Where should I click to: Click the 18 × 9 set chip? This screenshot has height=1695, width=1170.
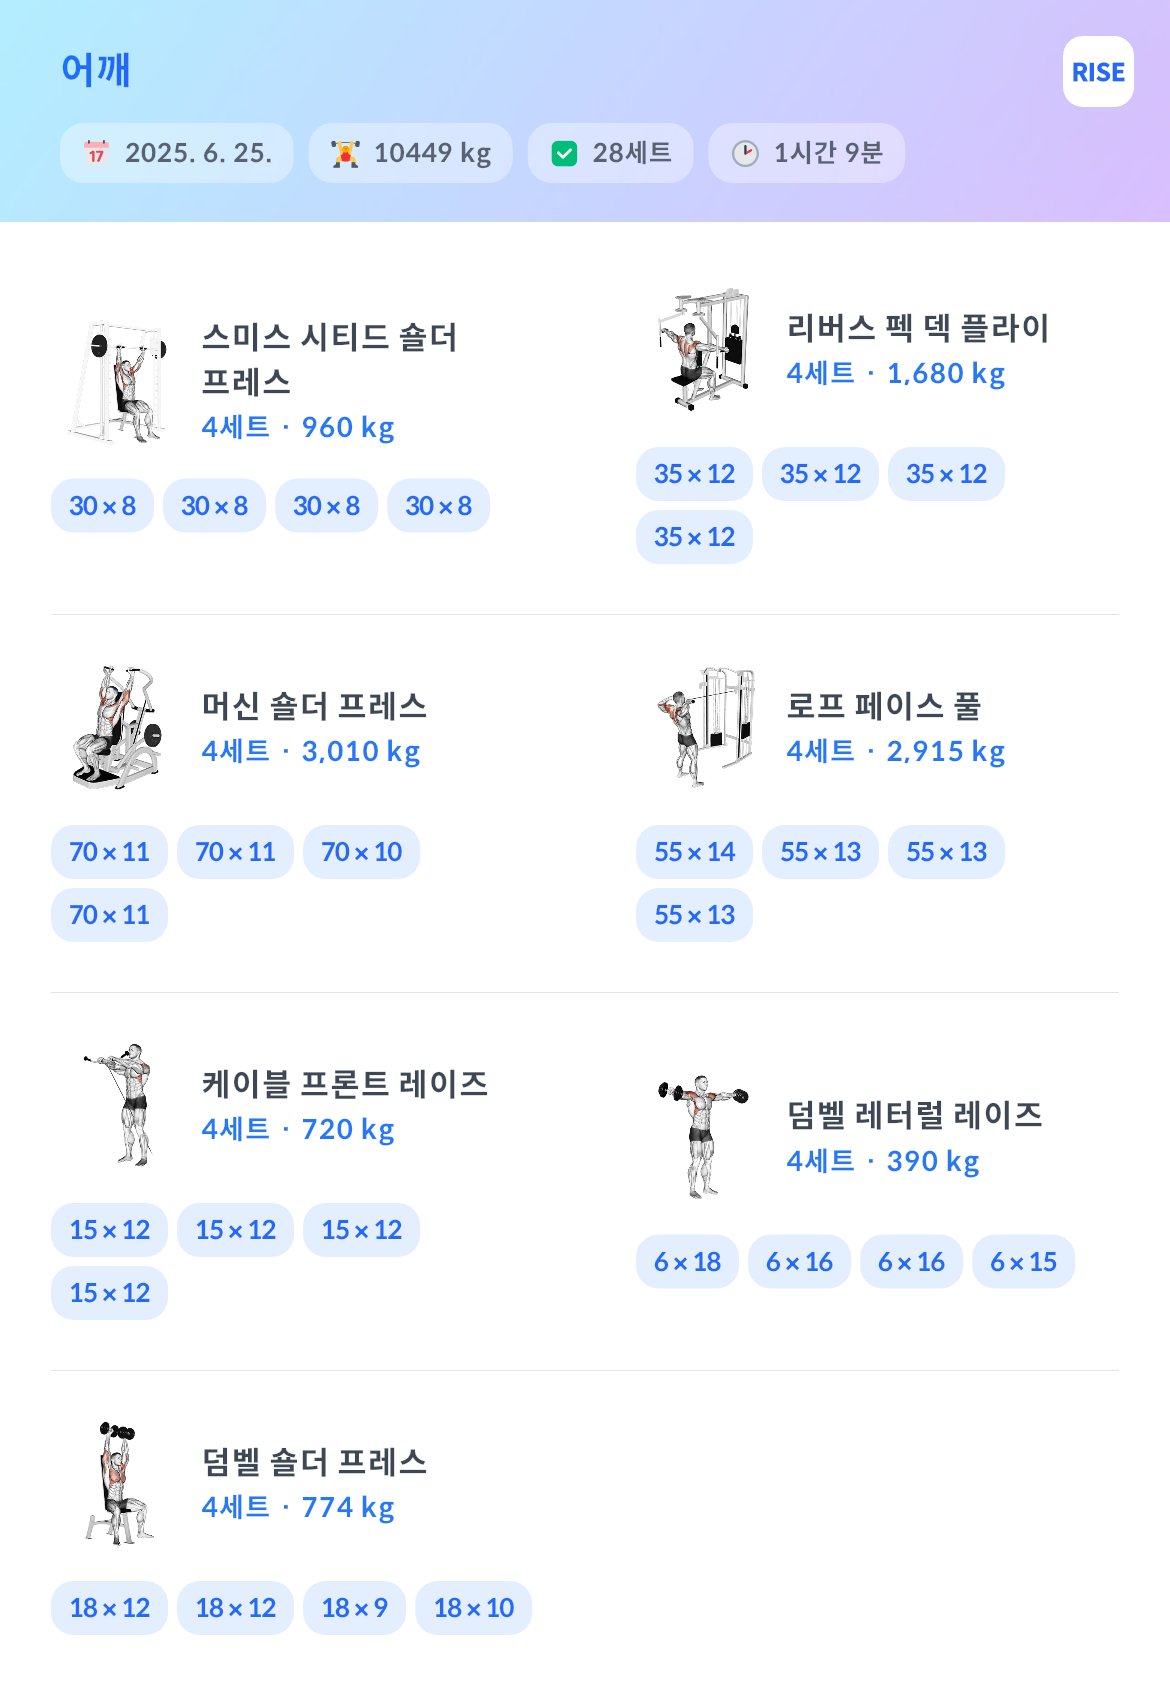click(x=354, y=1608)
